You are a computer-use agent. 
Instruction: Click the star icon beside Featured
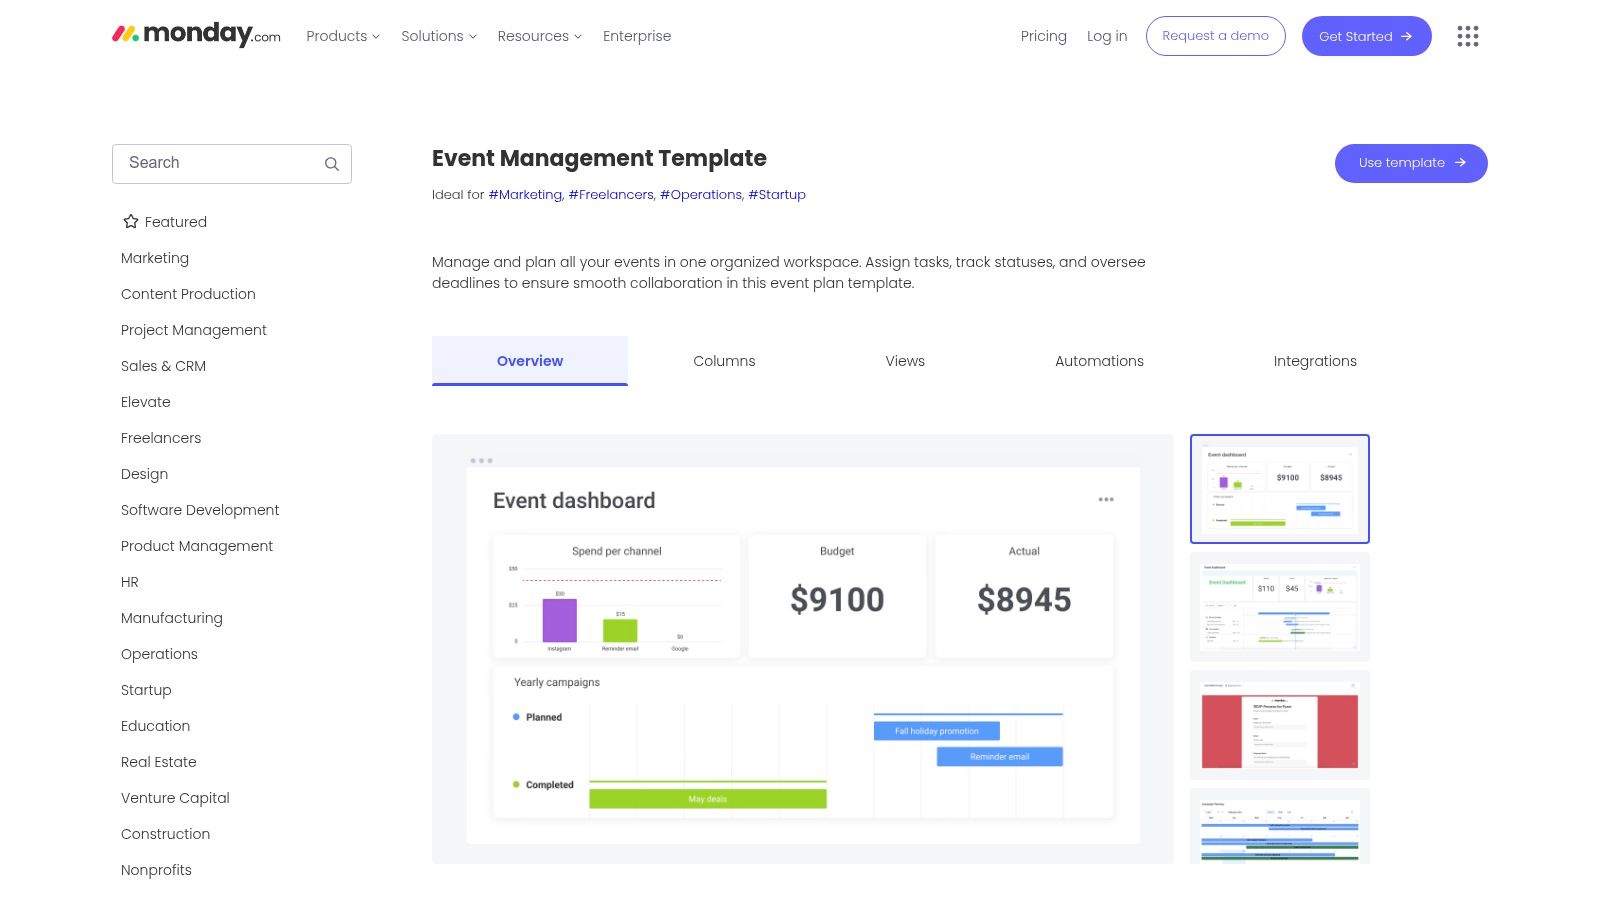(130, 221)
